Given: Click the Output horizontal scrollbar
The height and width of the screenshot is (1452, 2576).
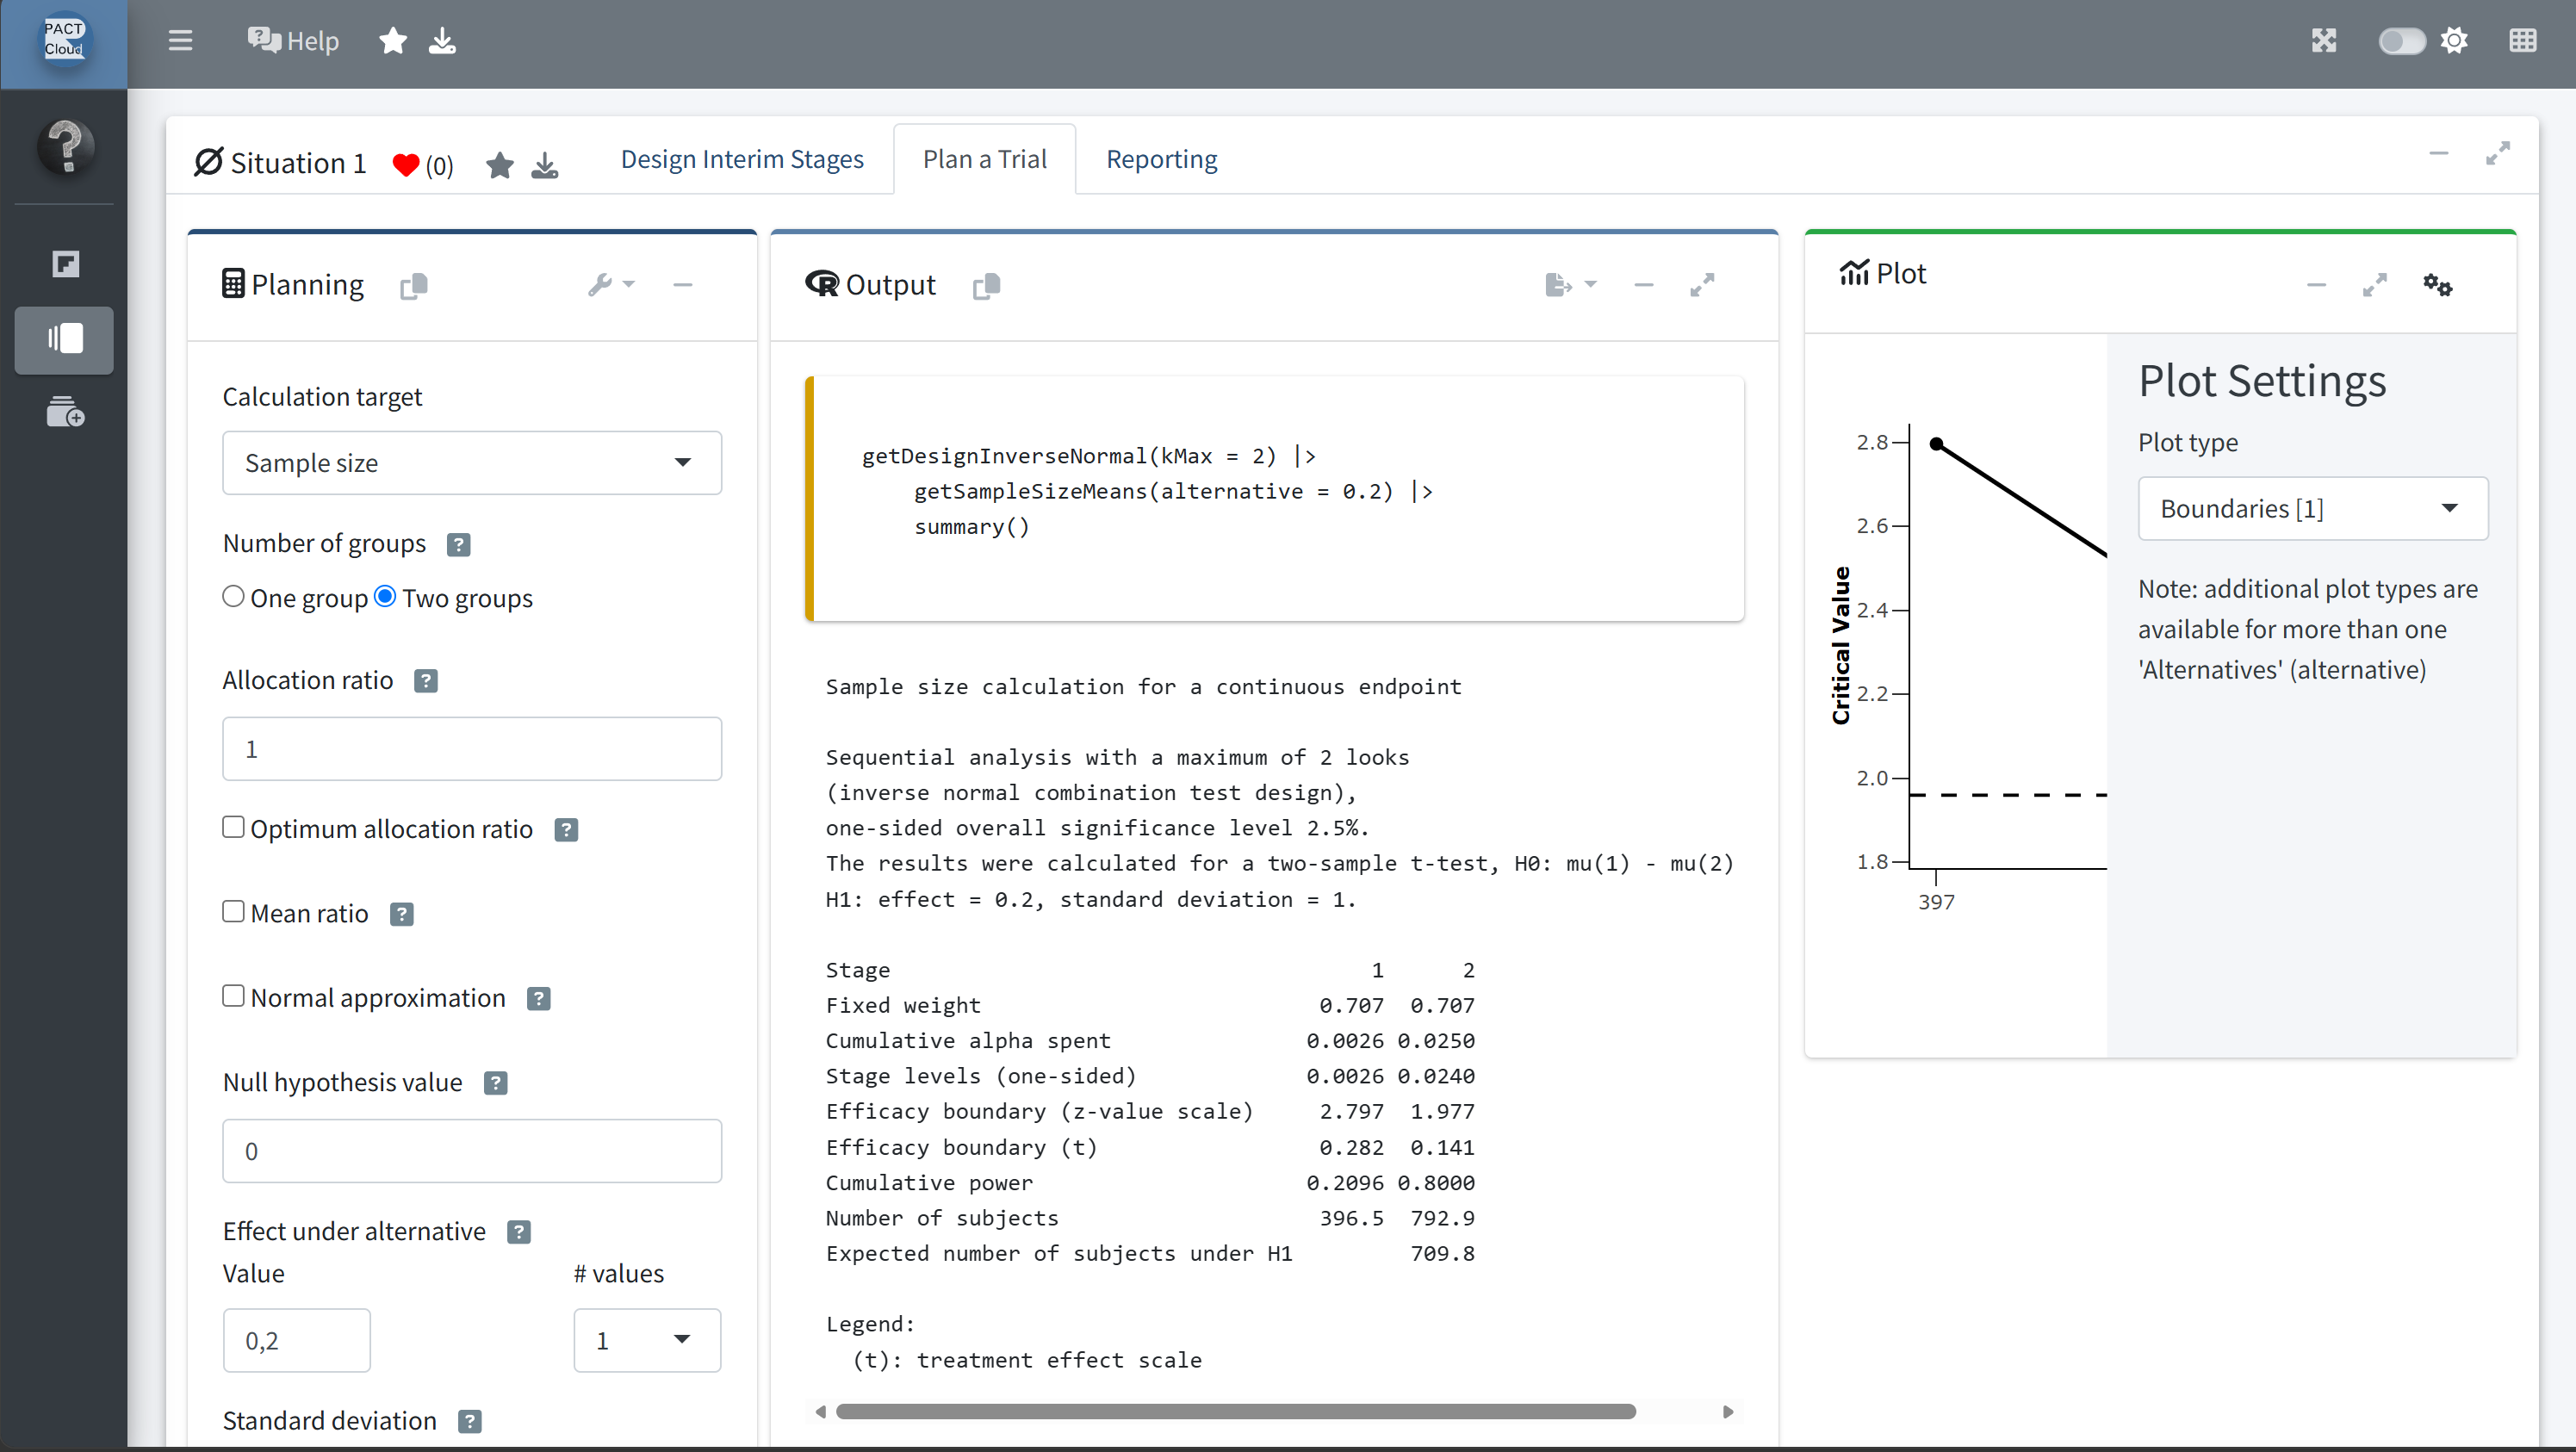Looking at the screenshot, I should [x=1235, y=1412].
